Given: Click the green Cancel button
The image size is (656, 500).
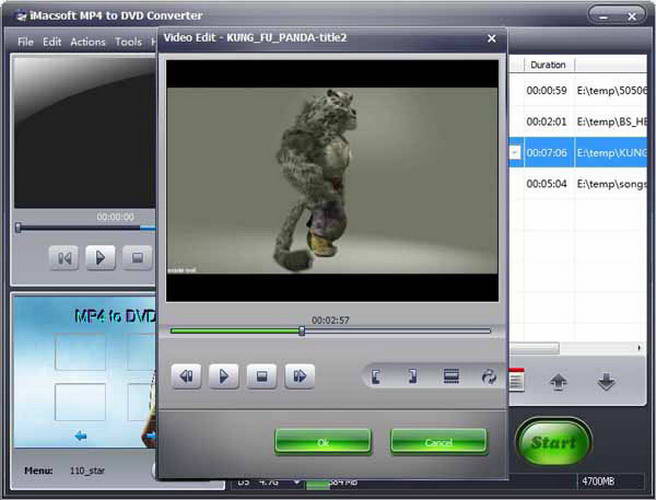Looking at the screenshot, I should 438,442.
